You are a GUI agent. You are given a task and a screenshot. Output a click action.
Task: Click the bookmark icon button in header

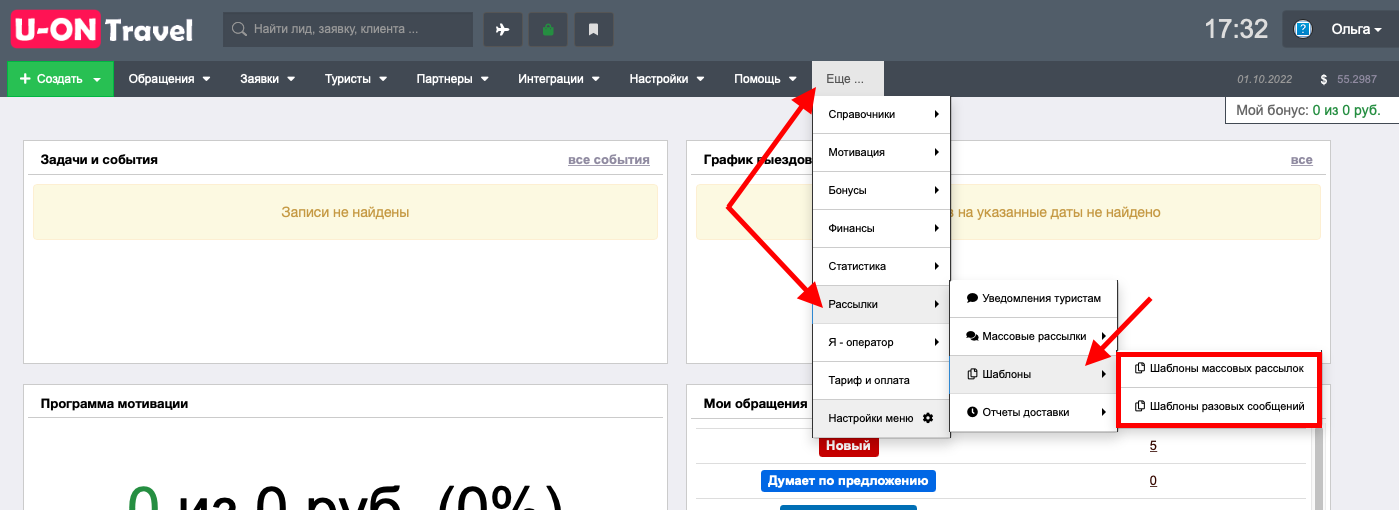click(593, 30)
